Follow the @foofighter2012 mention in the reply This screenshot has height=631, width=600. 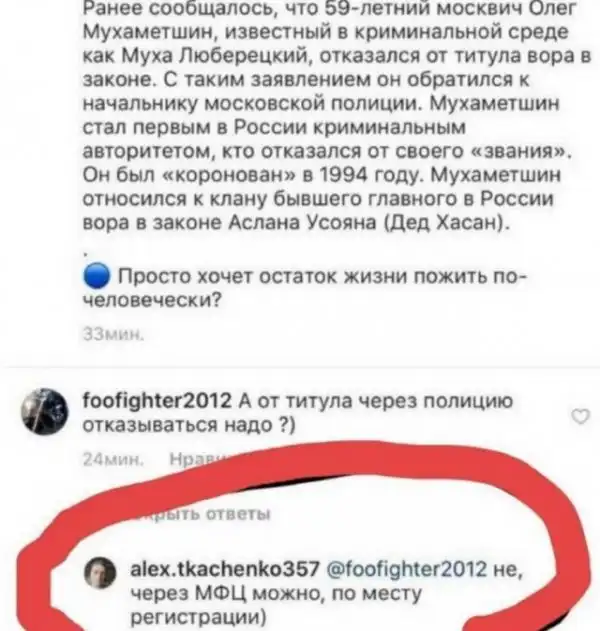[406, 569]
